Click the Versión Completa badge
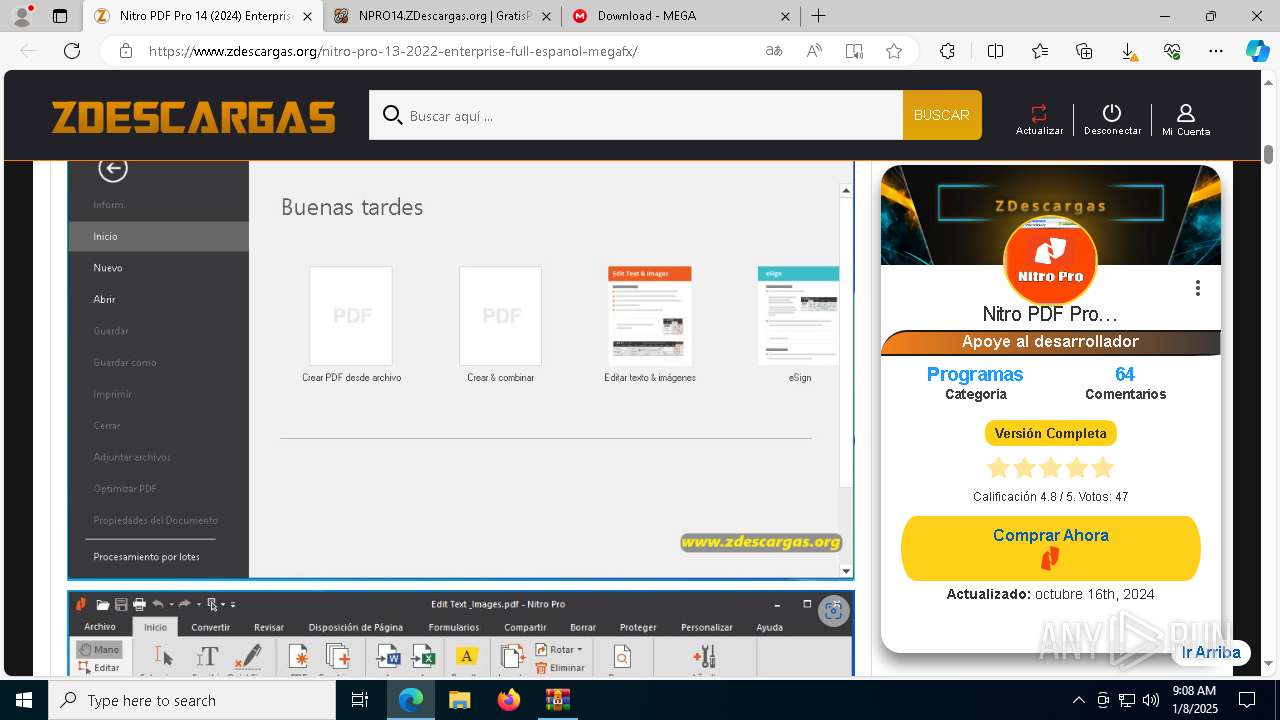This screenshot has height=720, width=1280. (1050, 433)
